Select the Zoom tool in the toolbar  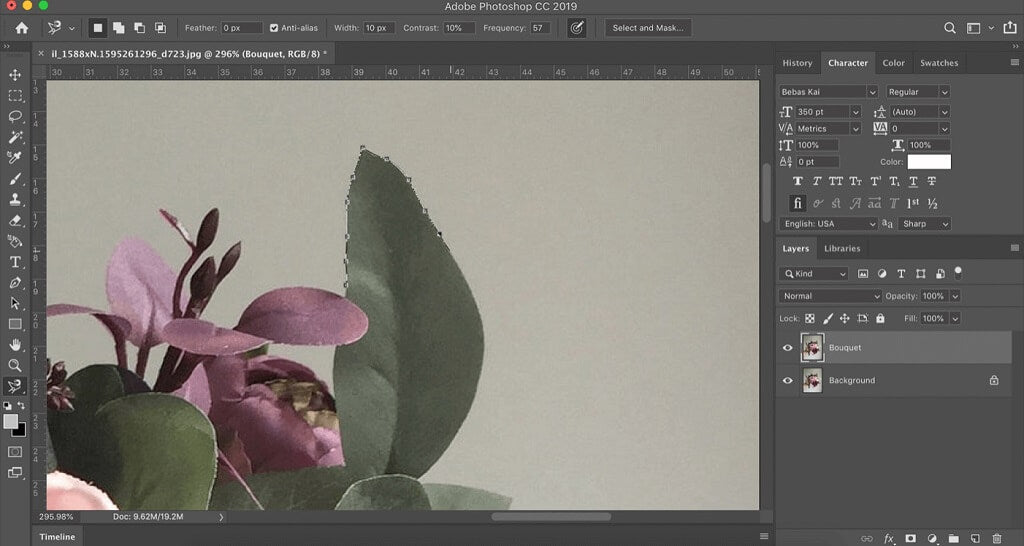pyautogui.click(x=15, y=366)
